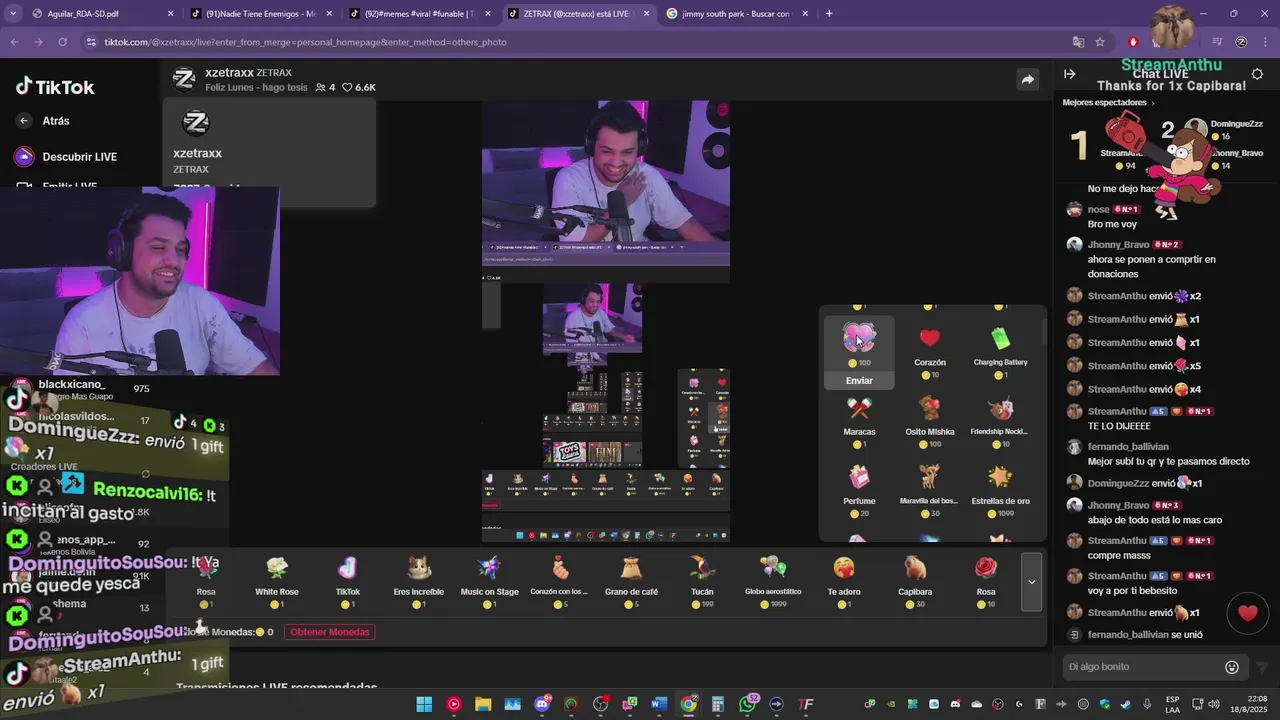Open File Explorer from taskbar
This screenshot has width=1280, height=720.
click(x=483, y=704)
